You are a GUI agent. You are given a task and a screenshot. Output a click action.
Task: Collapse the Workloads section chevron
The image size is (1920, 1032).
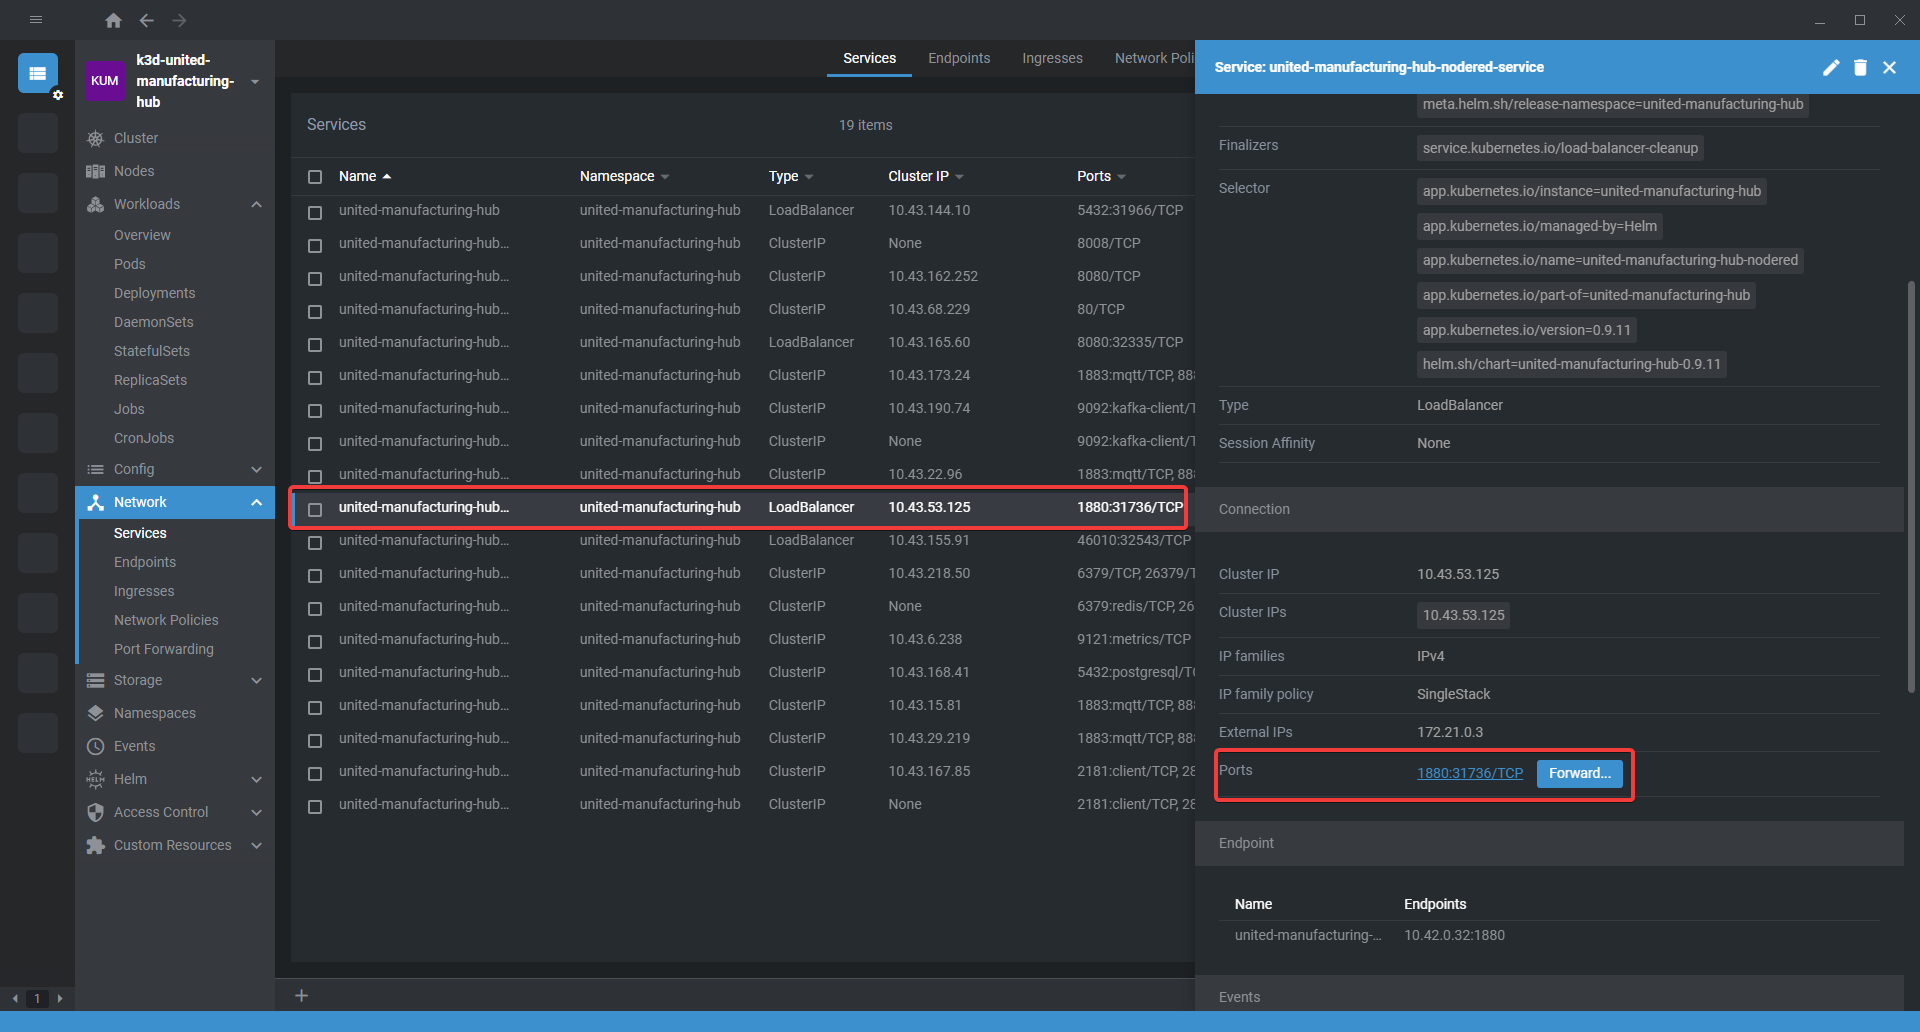(x=256, y=204)
